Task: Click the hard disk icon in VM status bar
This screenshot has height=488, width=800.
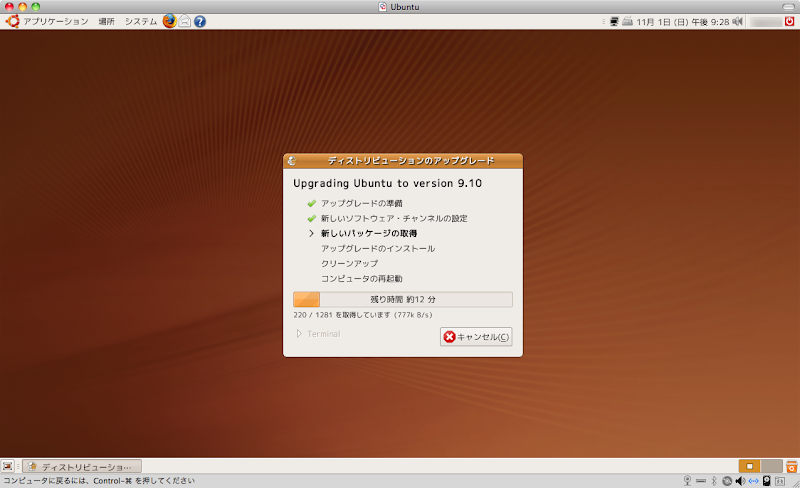Action: point(767,480)
